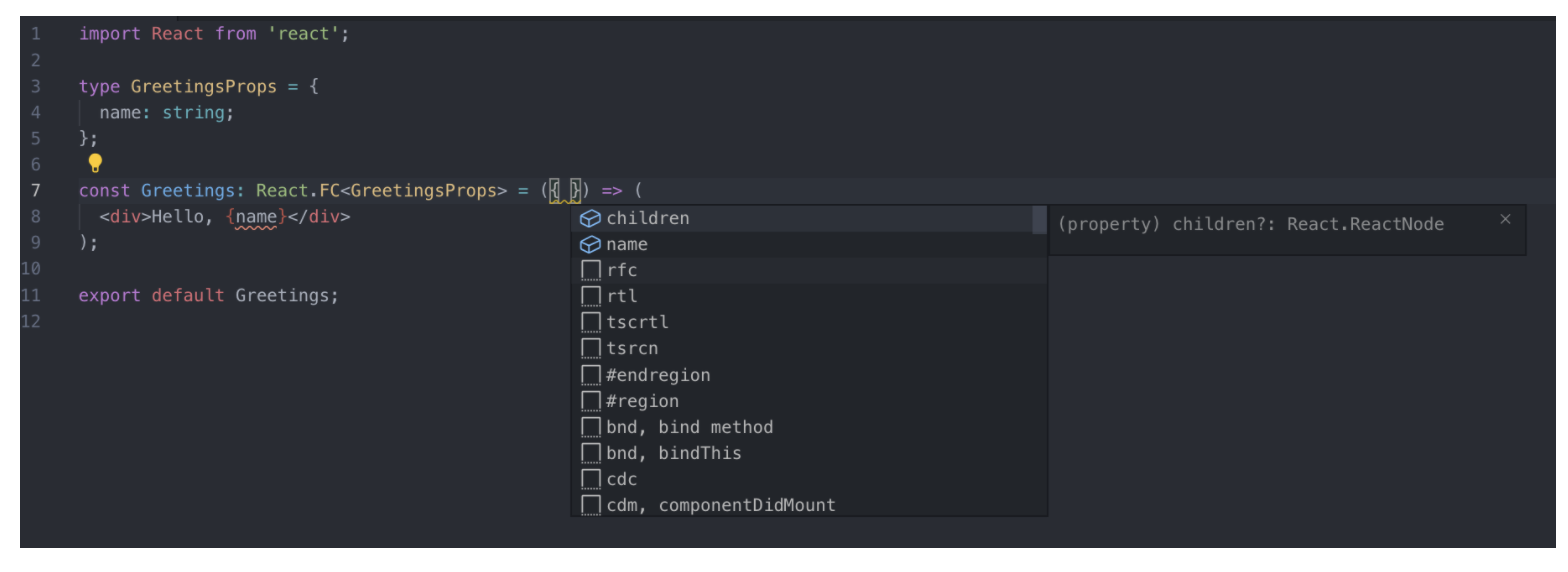
Task: Click the suggestion list scrollbar thumb
Action: pyautogui.click(x=1039, y=220)
